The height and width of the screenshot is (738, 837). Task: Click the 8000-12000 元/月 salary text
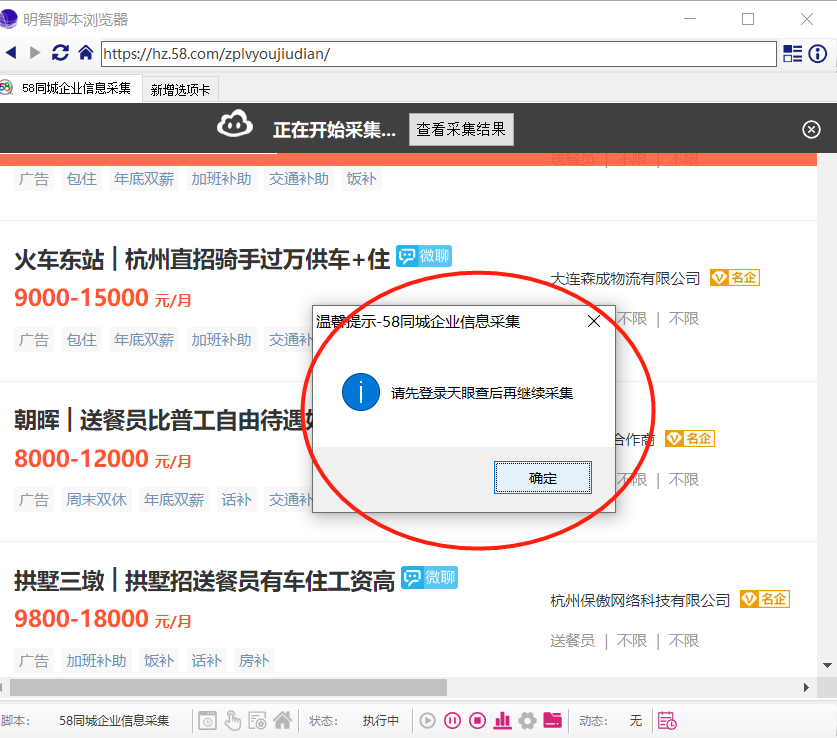tap(102, 459)
